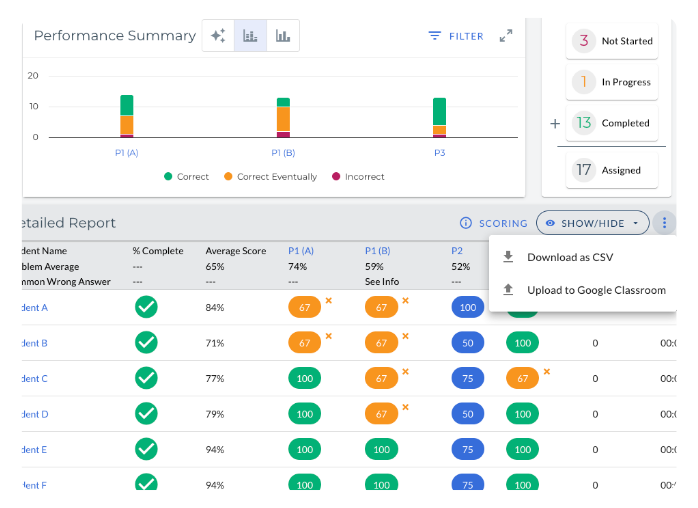Expand the Performance Summary to fullscreen
The width and height of the screenshot is (698, 508).
[x=506, y=36]
